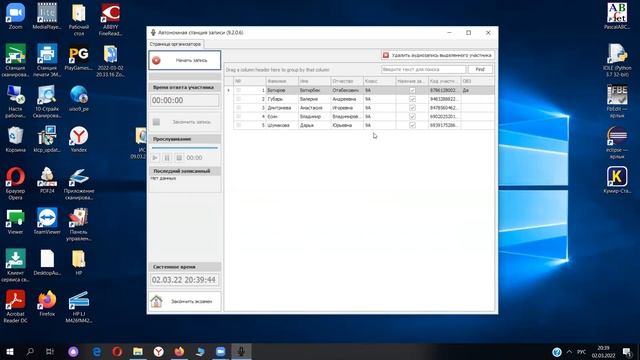Viewport: 640px width, 360px height.
Task: Click the pause button under Прослушивание
Action: (x=167, y=158)
